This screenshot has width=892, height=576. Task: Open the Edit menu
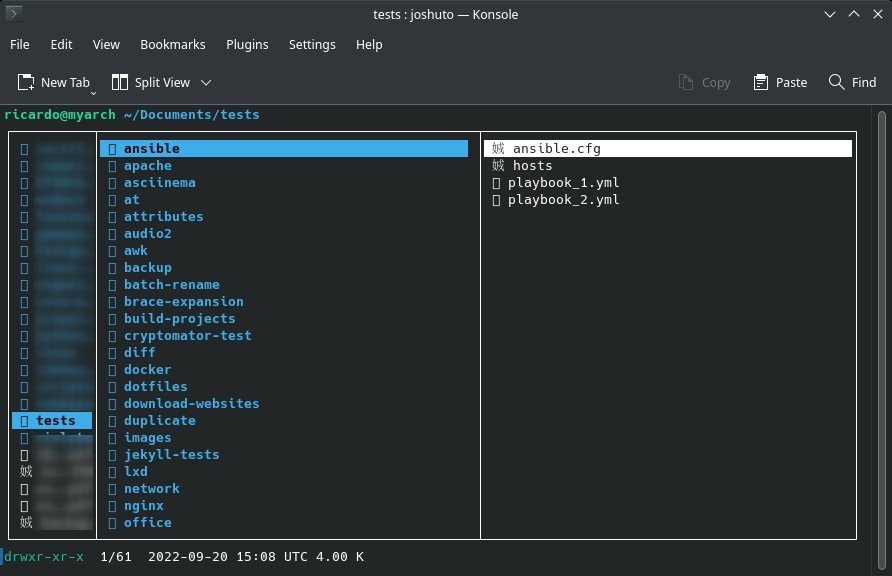click(61, 44)
